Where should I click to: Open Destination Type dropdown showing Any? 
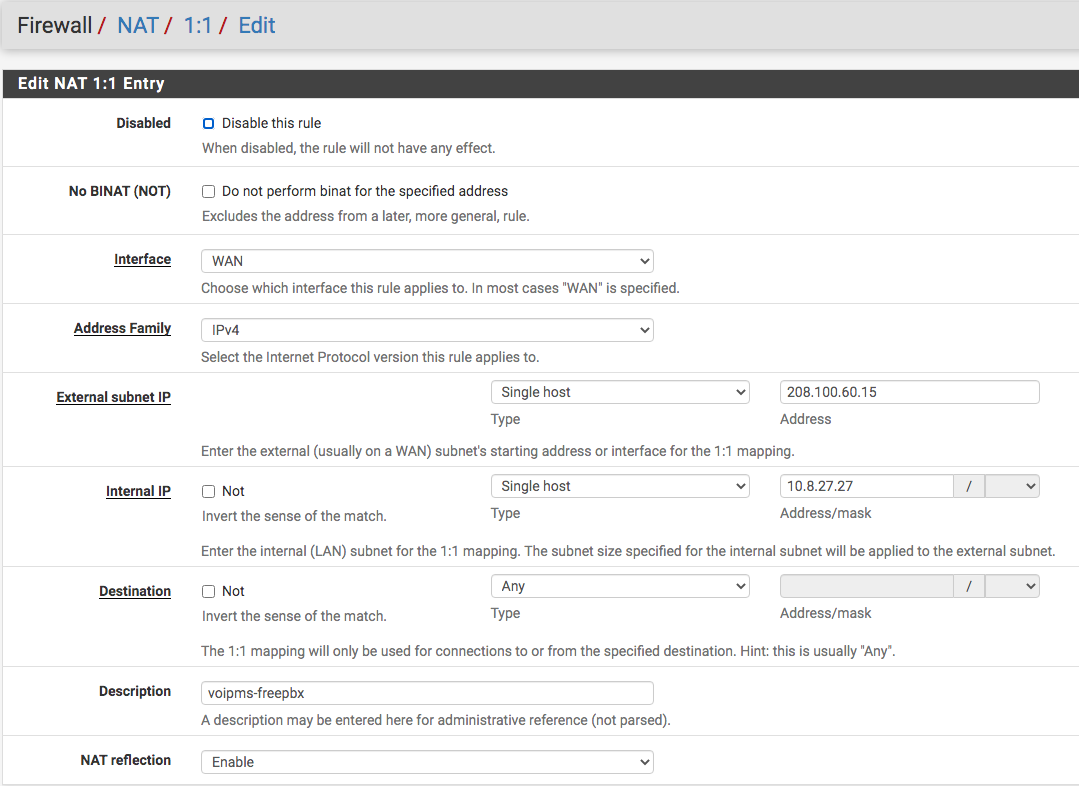point(619,586)
